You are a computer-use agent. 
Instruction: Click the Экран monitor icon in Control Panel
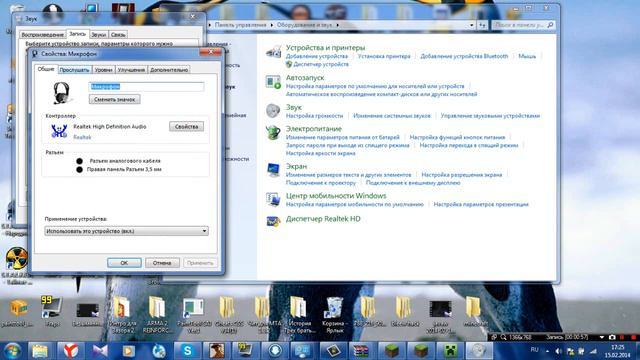(273, 170)
